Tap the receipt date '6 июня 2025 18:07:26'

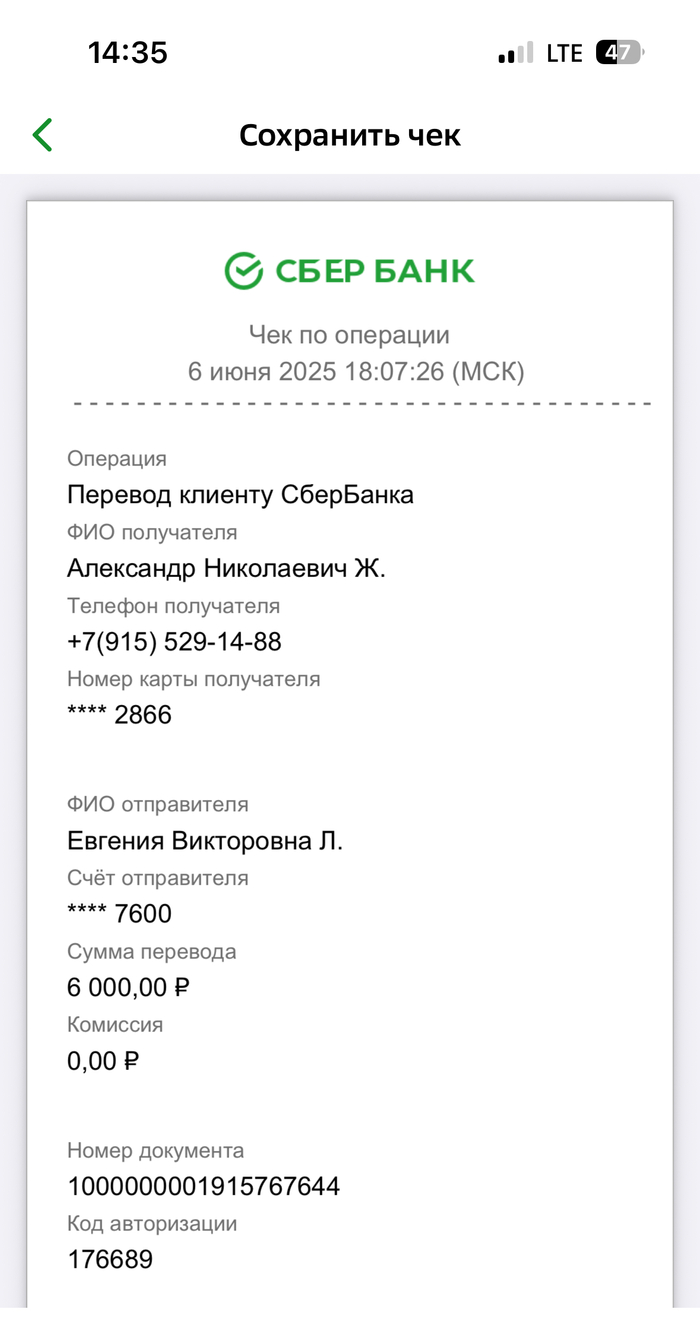[x=356, y=372]
